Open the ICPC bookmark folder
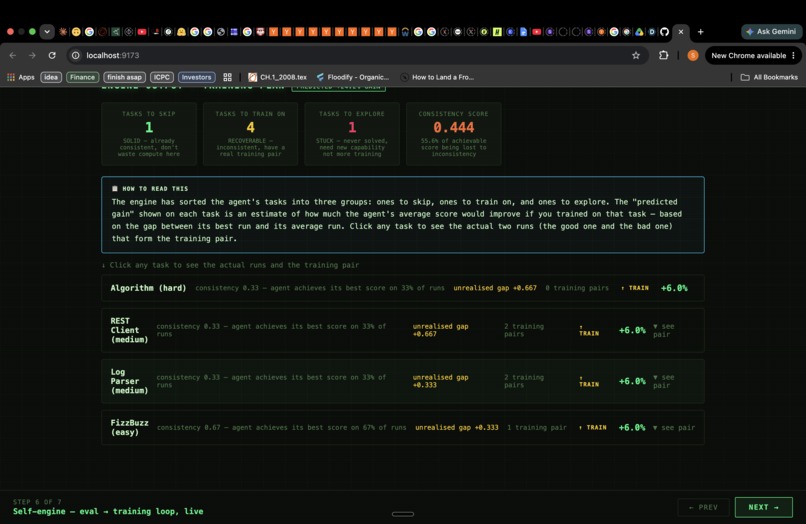Screen dimensions: 806x524 tap(161, 77)
